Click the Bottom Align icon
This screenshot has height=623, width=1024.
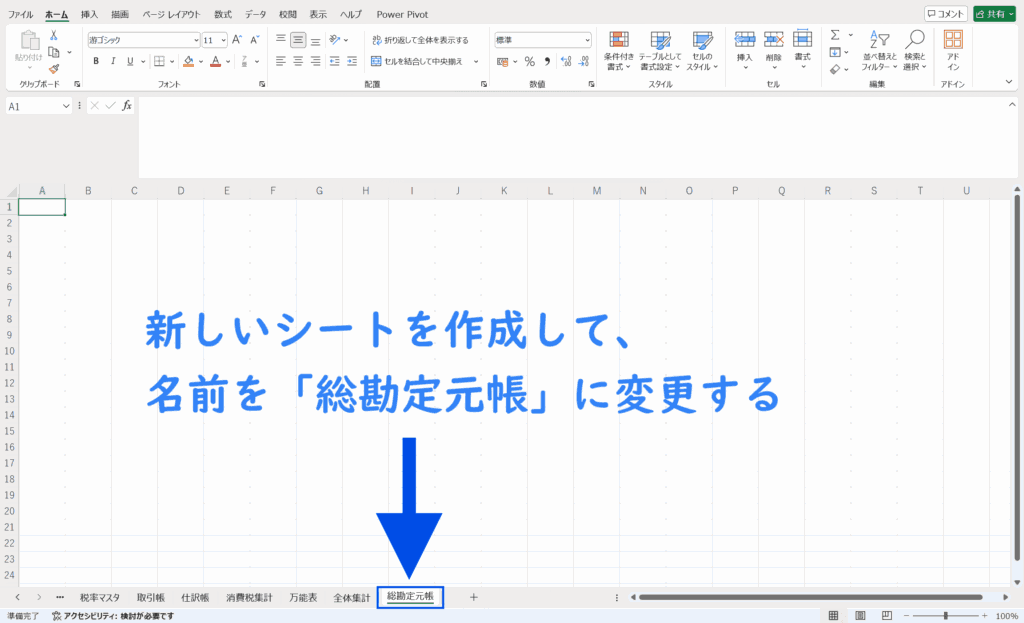[315, 40]
